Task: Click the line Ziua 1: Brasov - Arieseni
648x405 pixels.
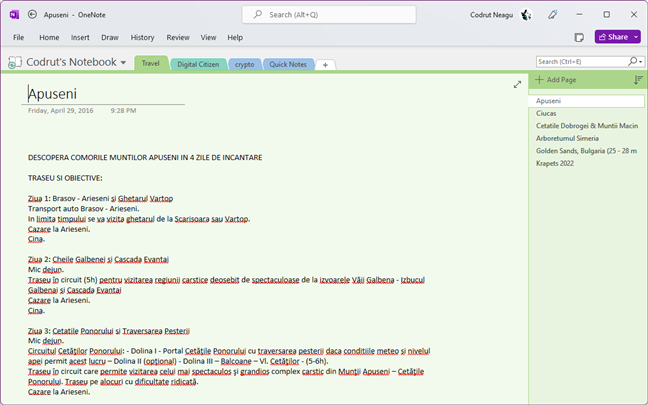Action: pyautogui.click(x=100, y=198)
